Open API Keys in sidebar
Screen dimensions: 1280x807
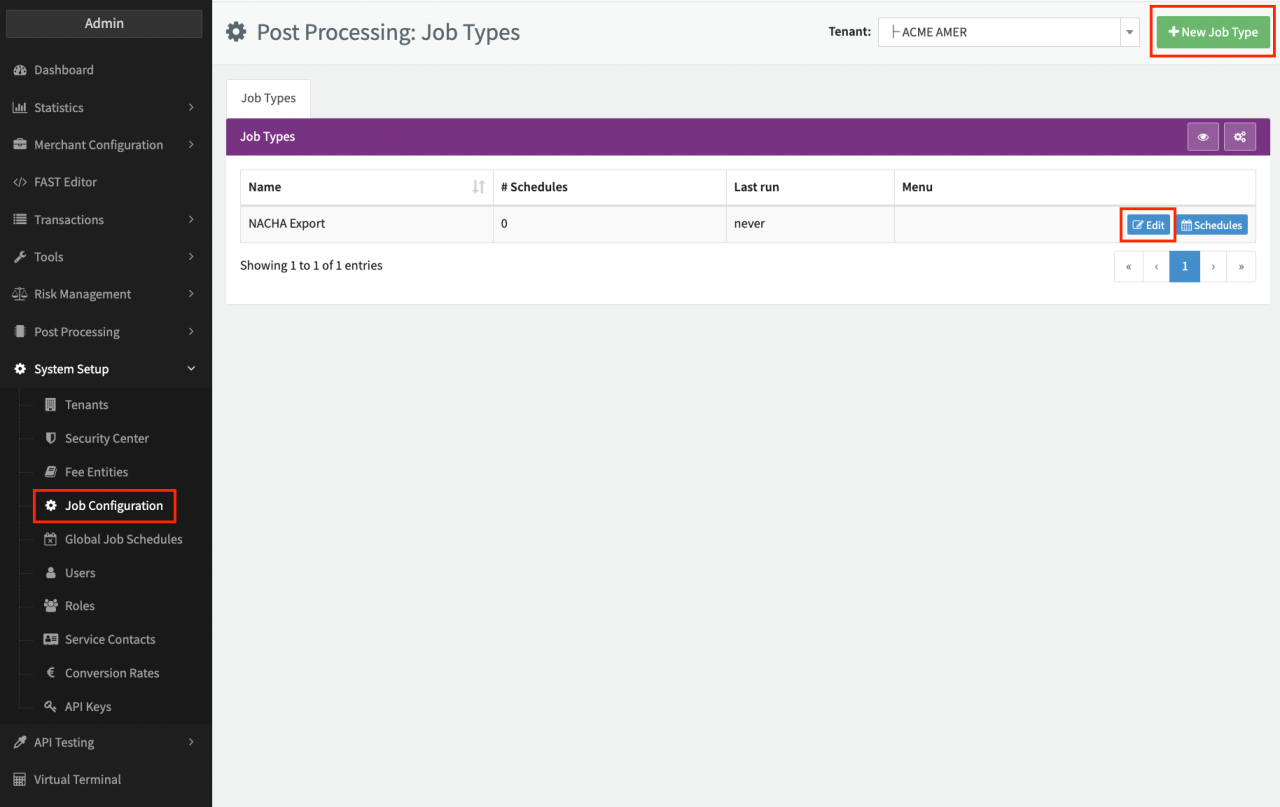(88, 706)
